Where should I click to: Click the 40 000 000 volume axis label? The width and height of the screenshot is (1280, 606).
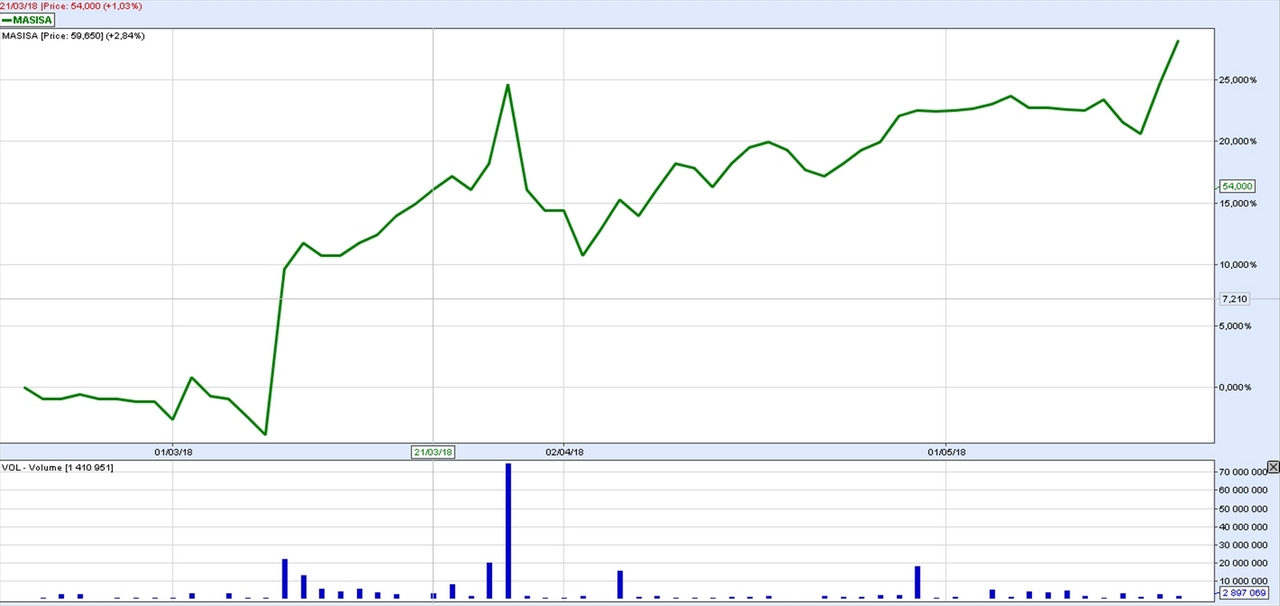(1243, 527)
